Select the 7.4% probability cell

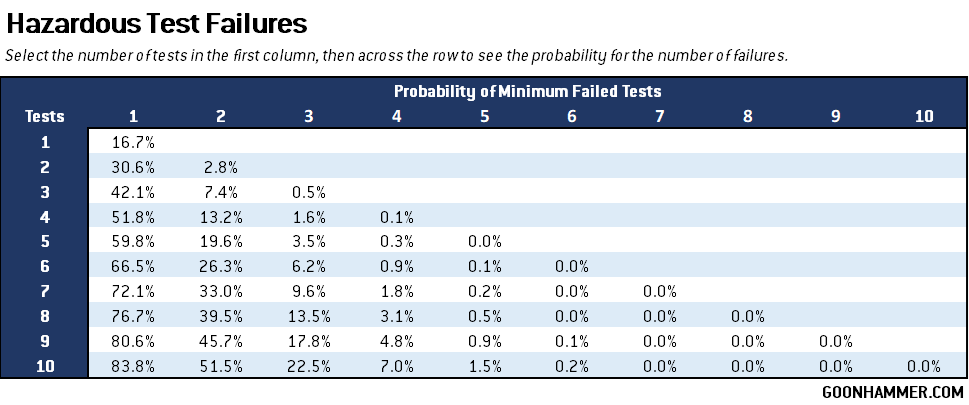(221, 191)
